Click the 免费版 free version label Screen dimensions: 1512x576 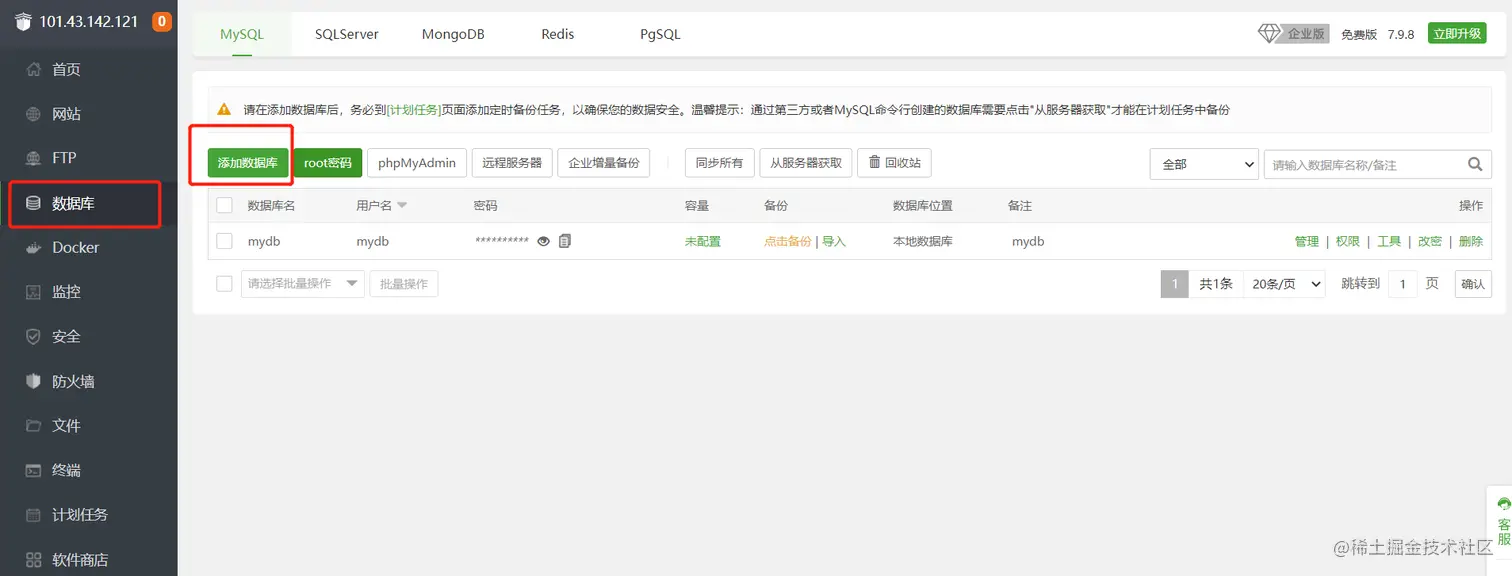[x=1359, y=34]
